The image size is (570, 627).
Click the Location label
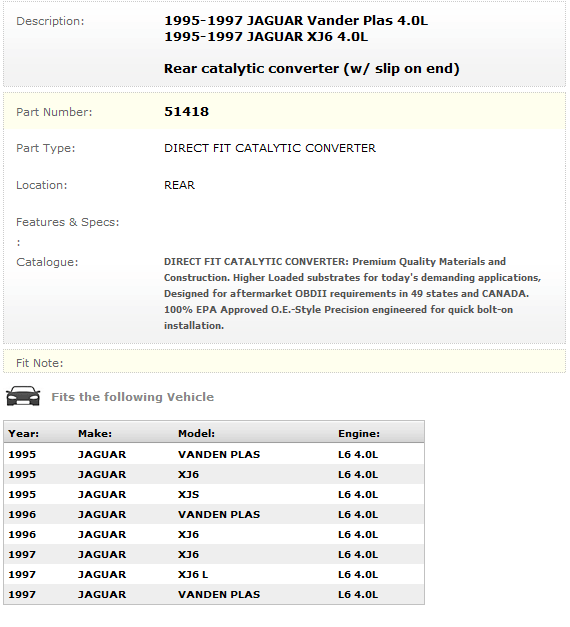pyautogui.click(x=42, y=185)
